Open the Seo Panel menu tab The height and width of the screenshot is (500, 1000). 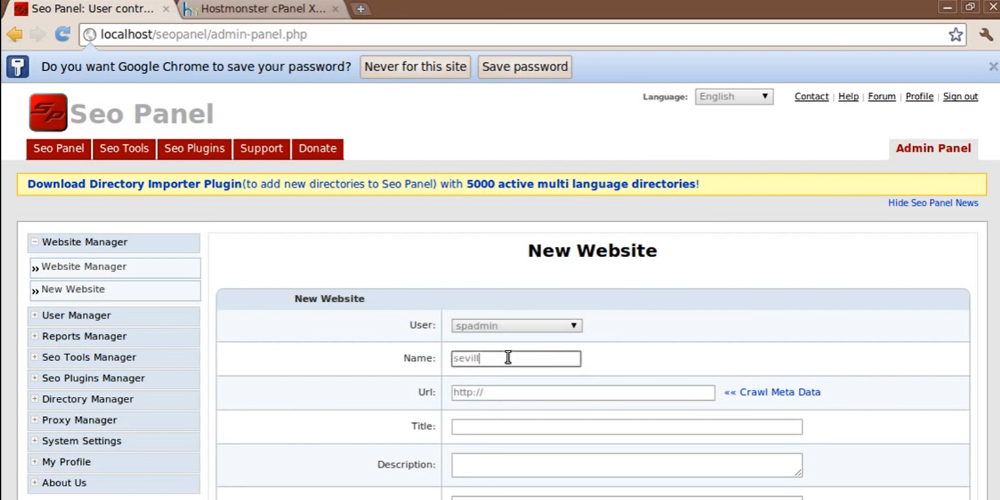(59, 149)
